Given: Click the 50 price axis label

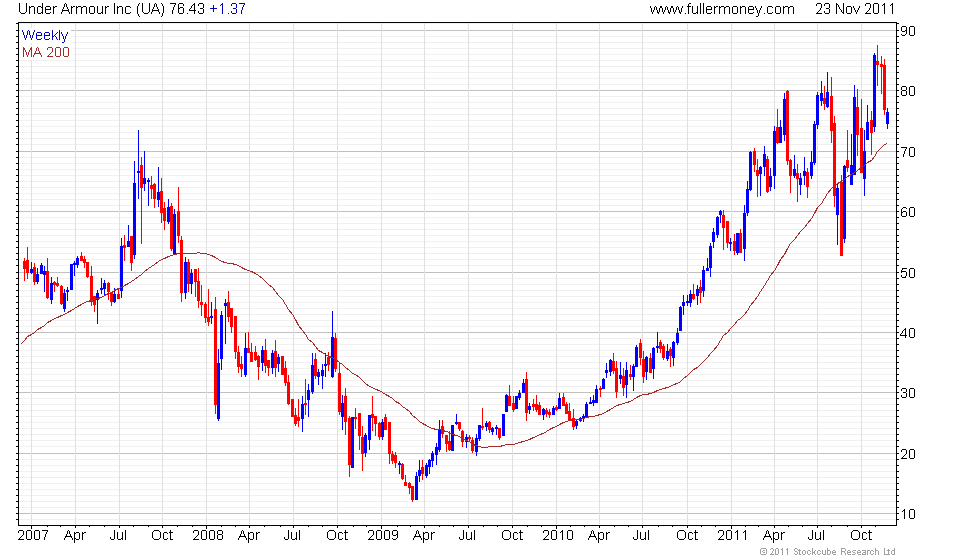Looking at the screenshot, I should [908, 273].
